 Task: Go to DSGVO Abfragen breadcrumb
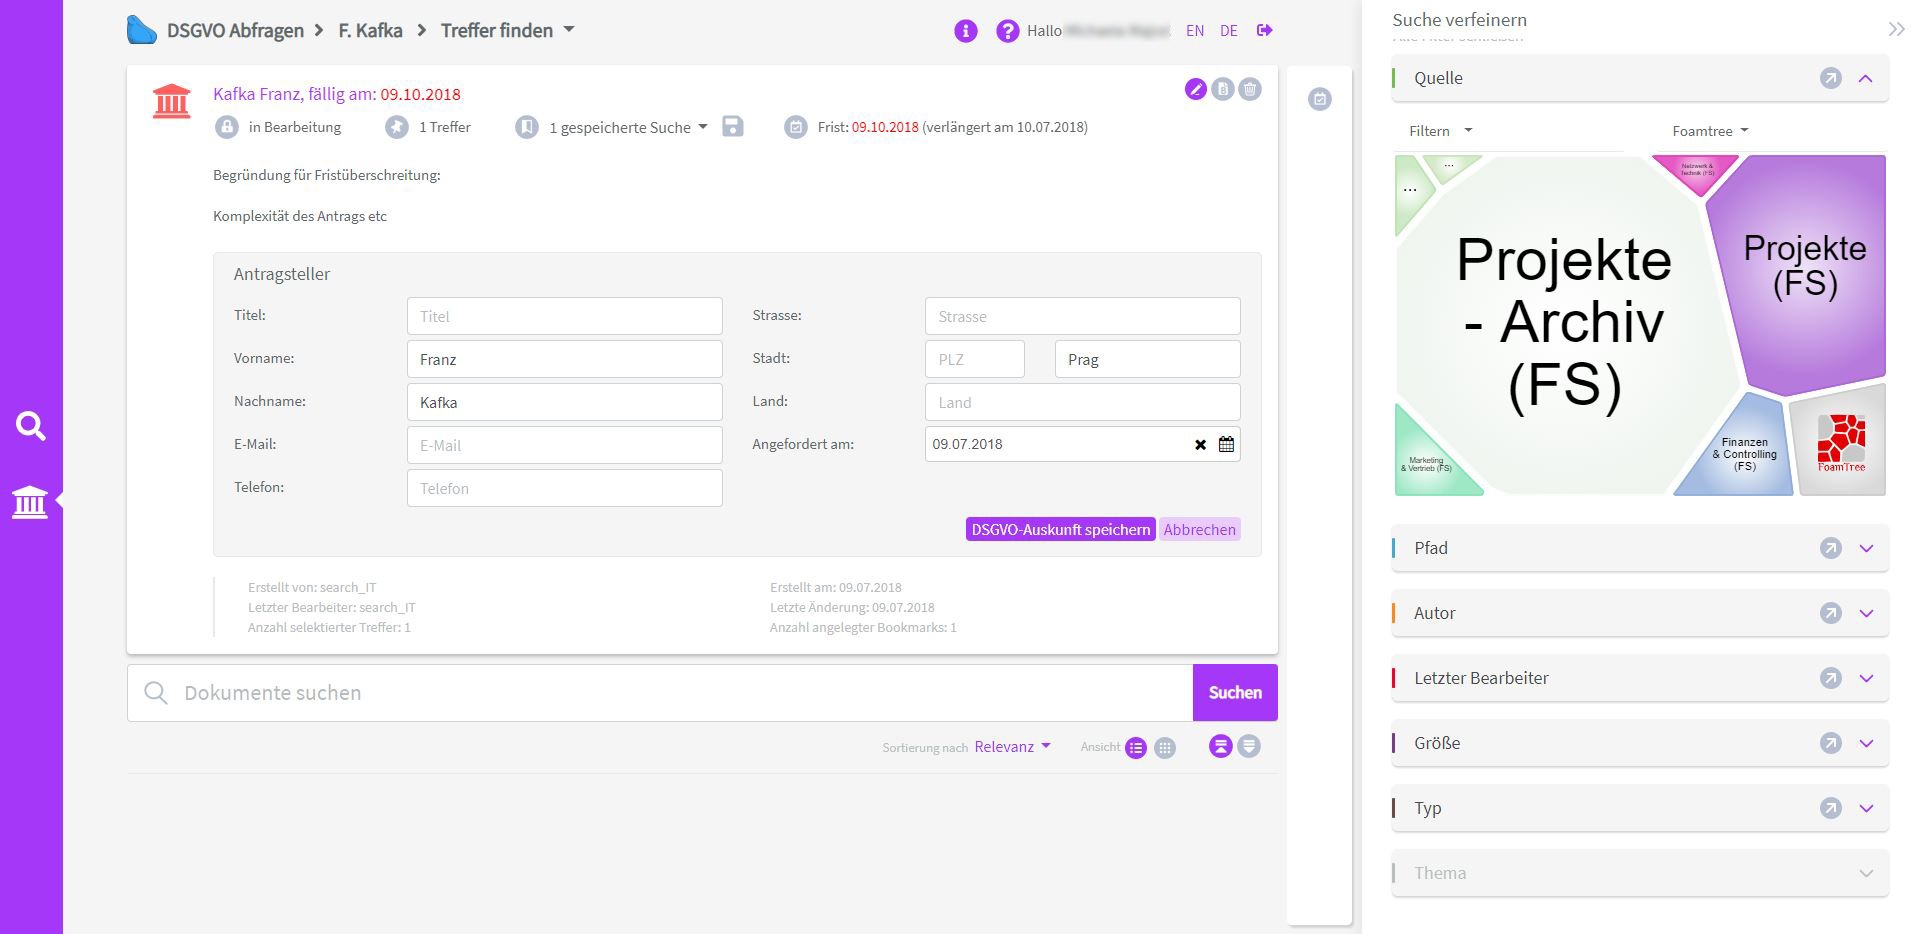[x=235, y=31]
